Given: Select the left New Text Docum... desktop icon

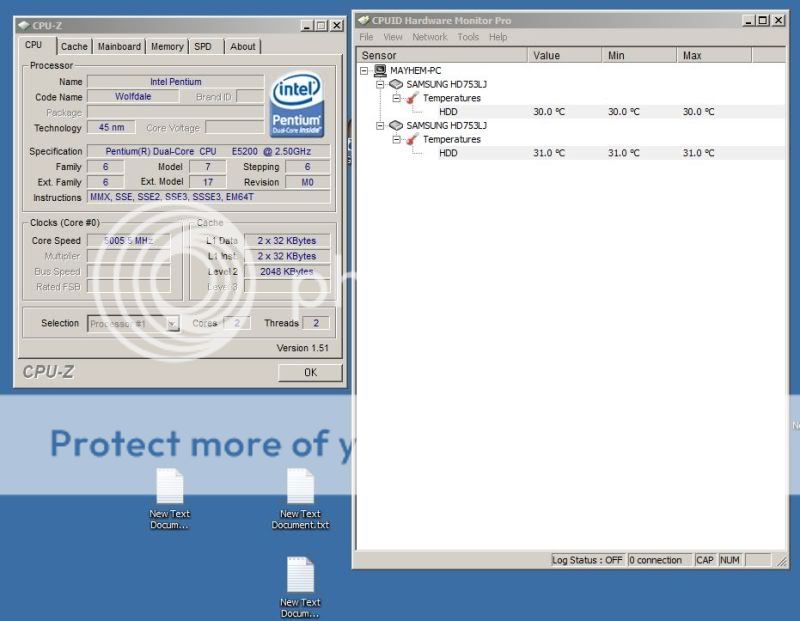Looking at the screenshot, I should (170, 499).
